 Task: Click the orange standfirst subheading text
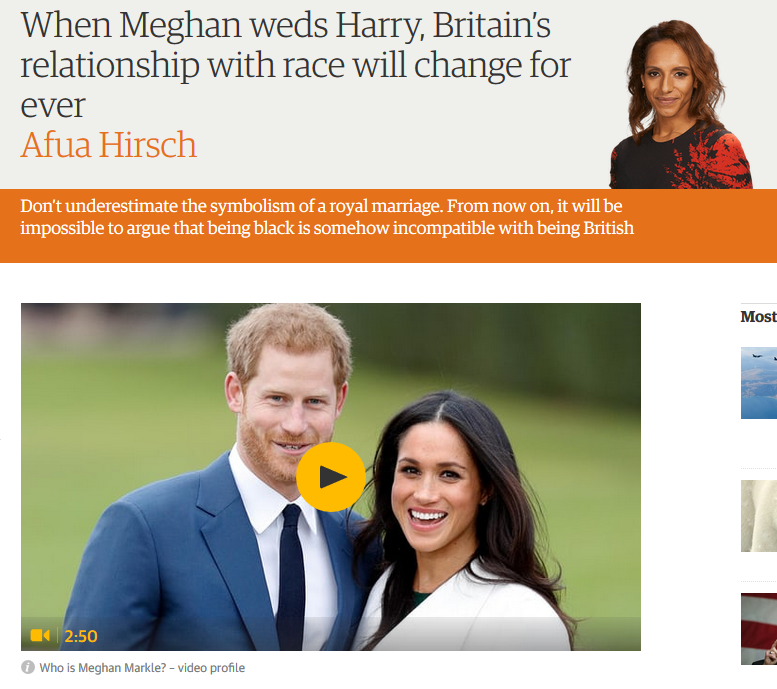click(x=327, y=217)
